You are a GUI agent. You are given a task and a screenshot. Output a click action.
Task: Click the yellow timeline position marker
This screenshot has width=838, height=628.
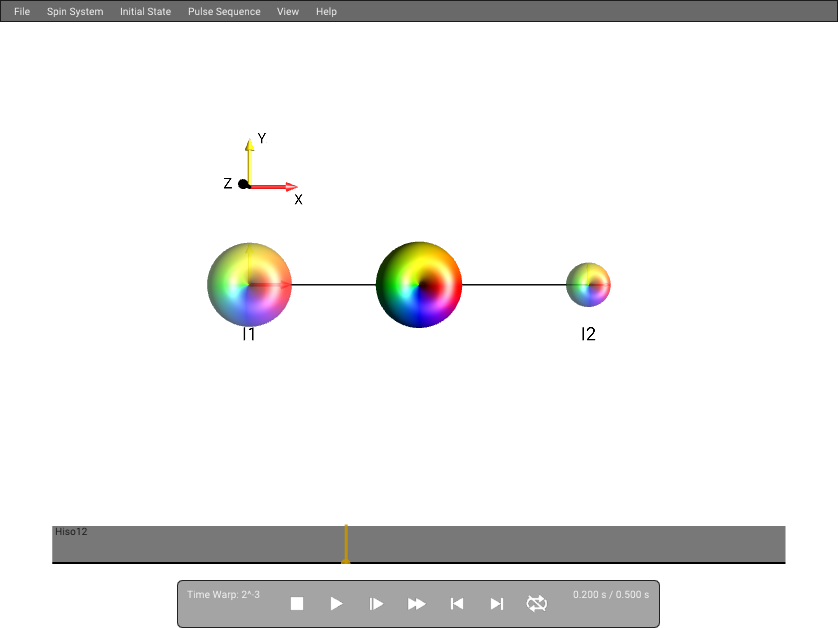[346, 544]
